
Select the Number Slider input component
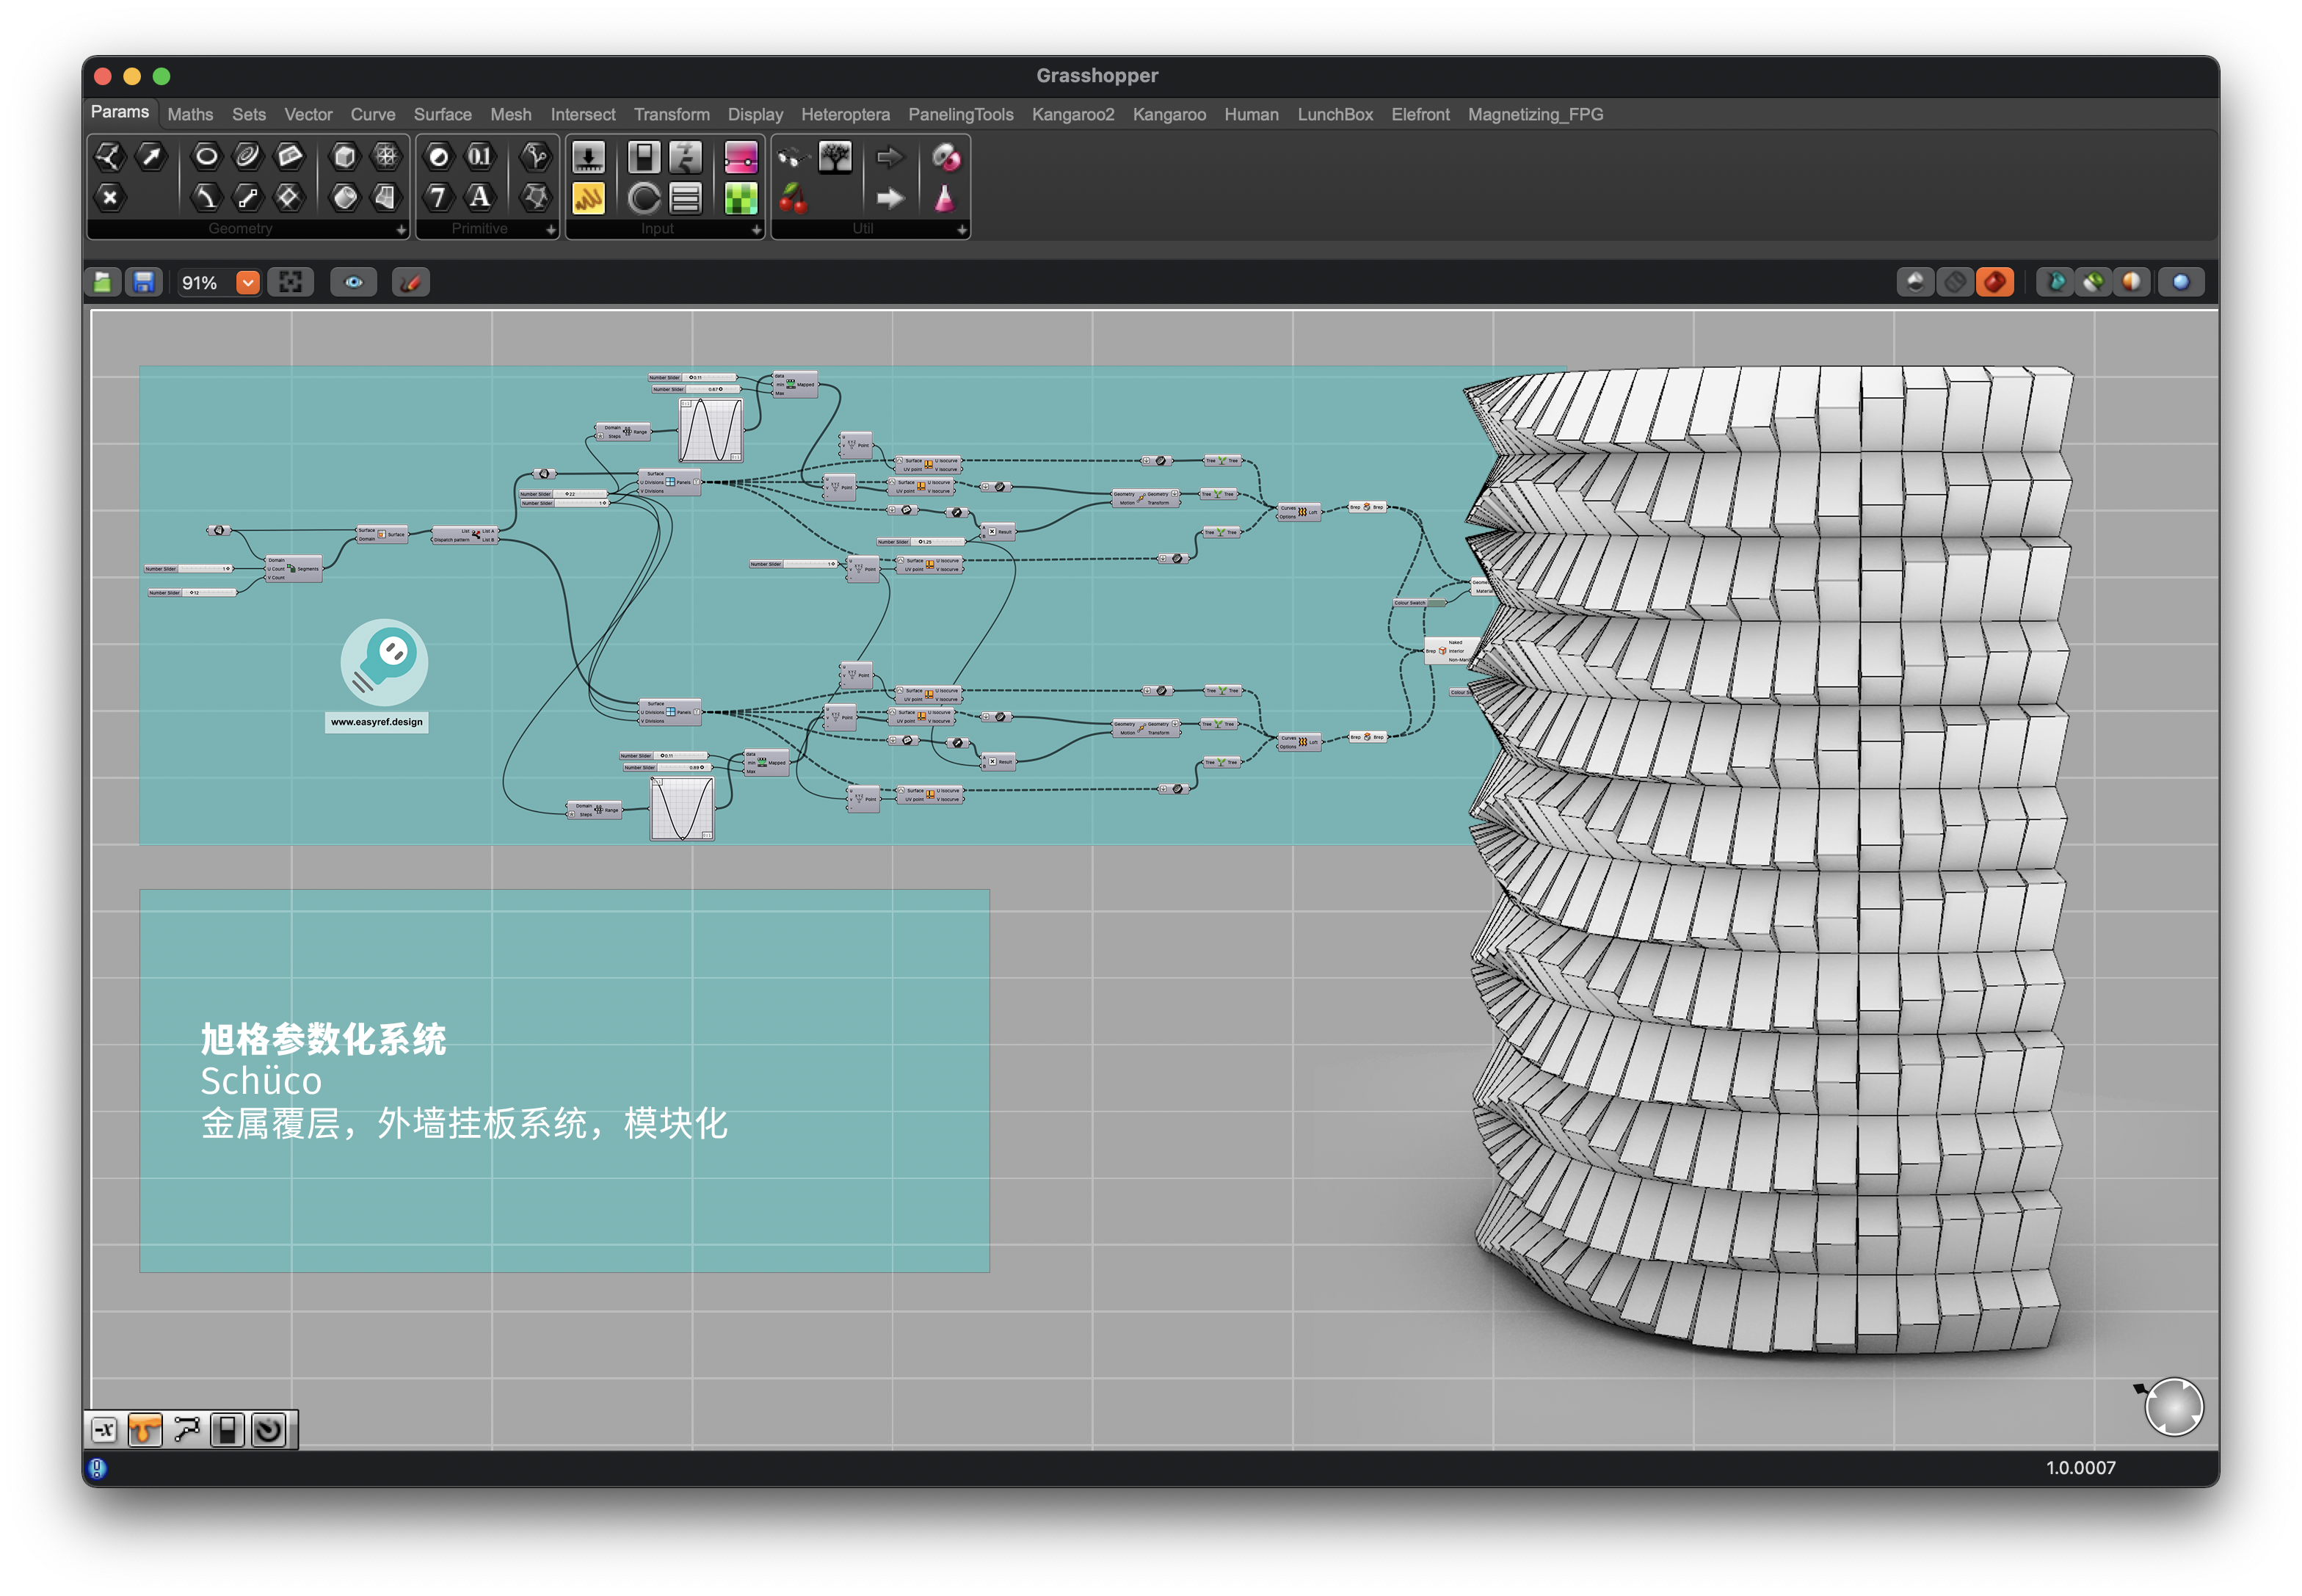click(588, 157)
